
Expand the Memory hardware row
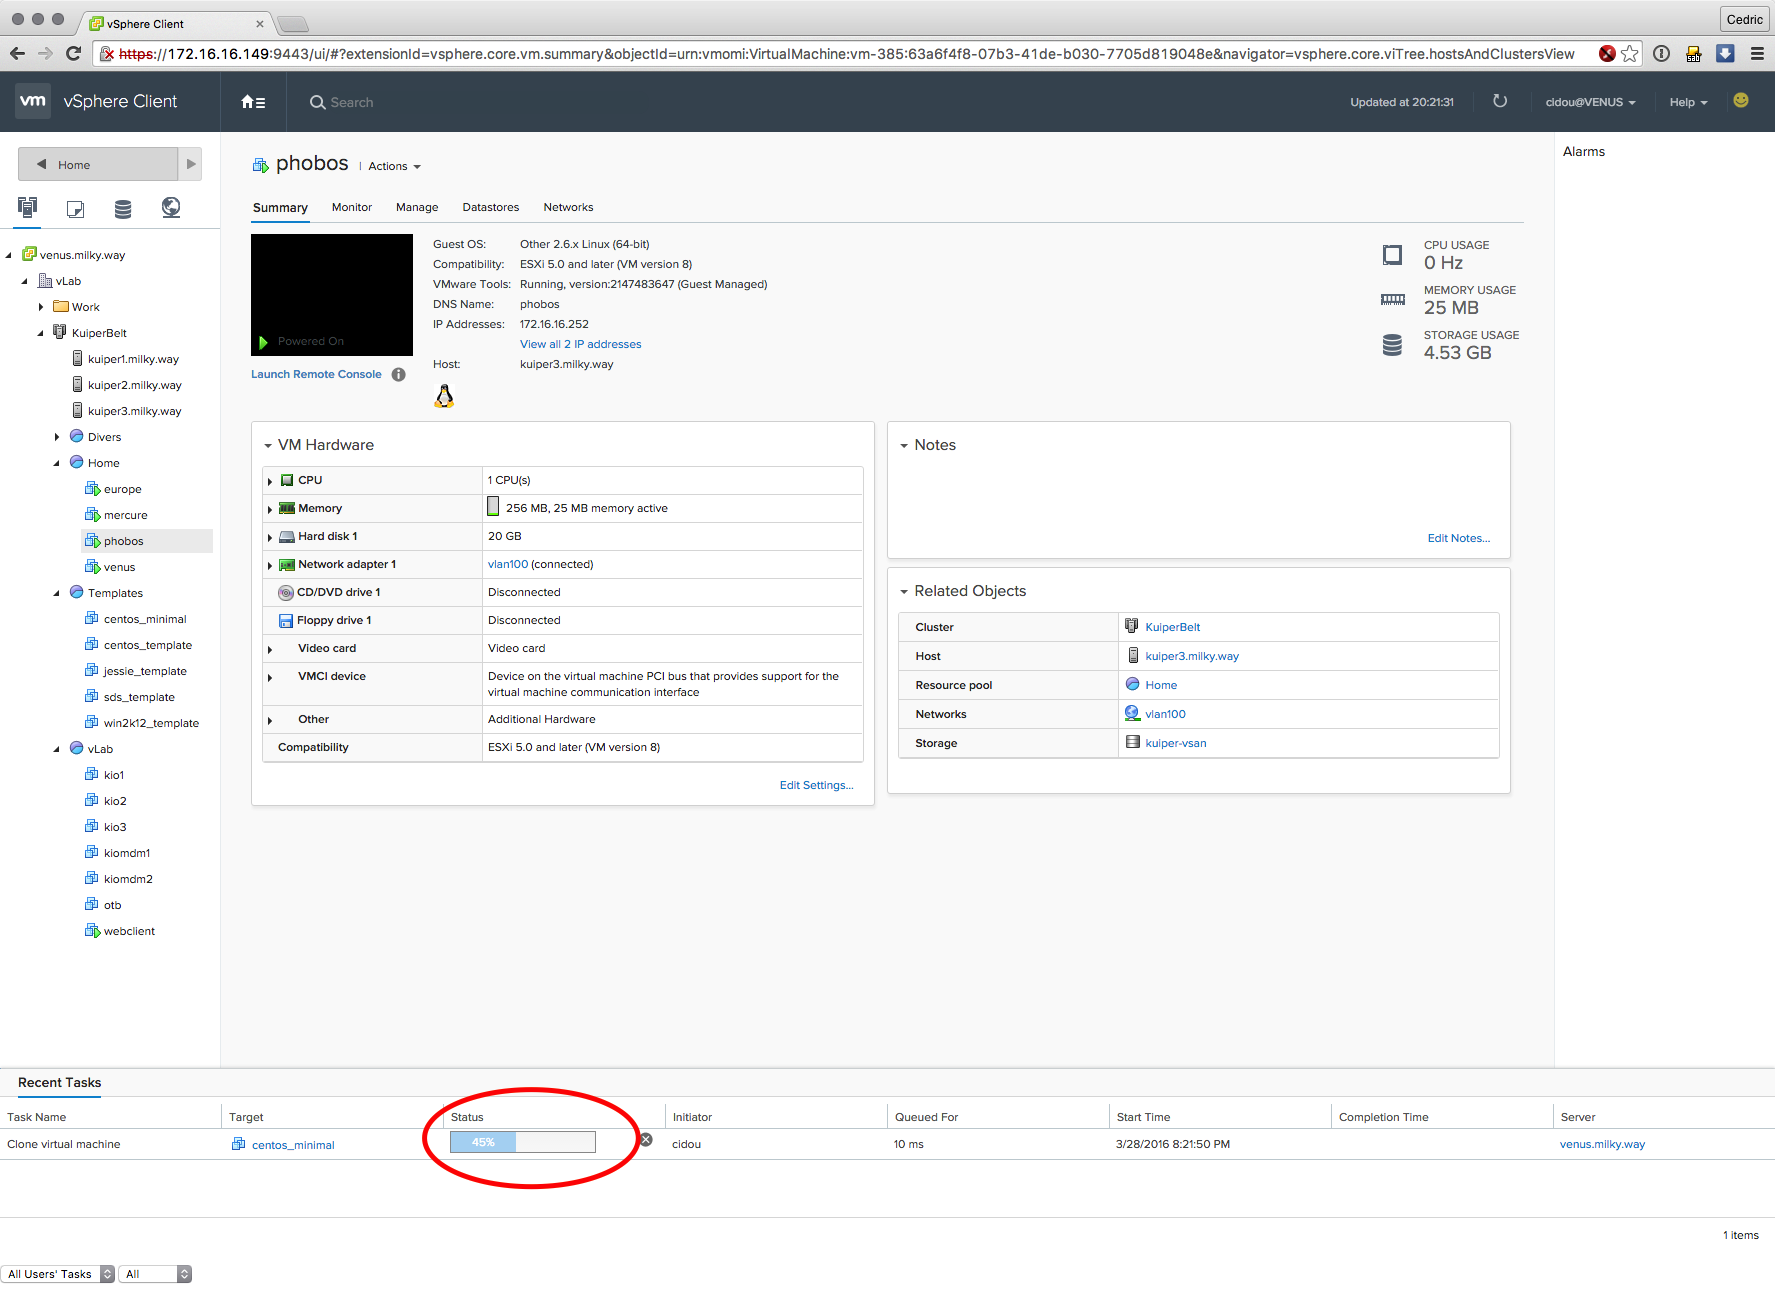(270, 509)
